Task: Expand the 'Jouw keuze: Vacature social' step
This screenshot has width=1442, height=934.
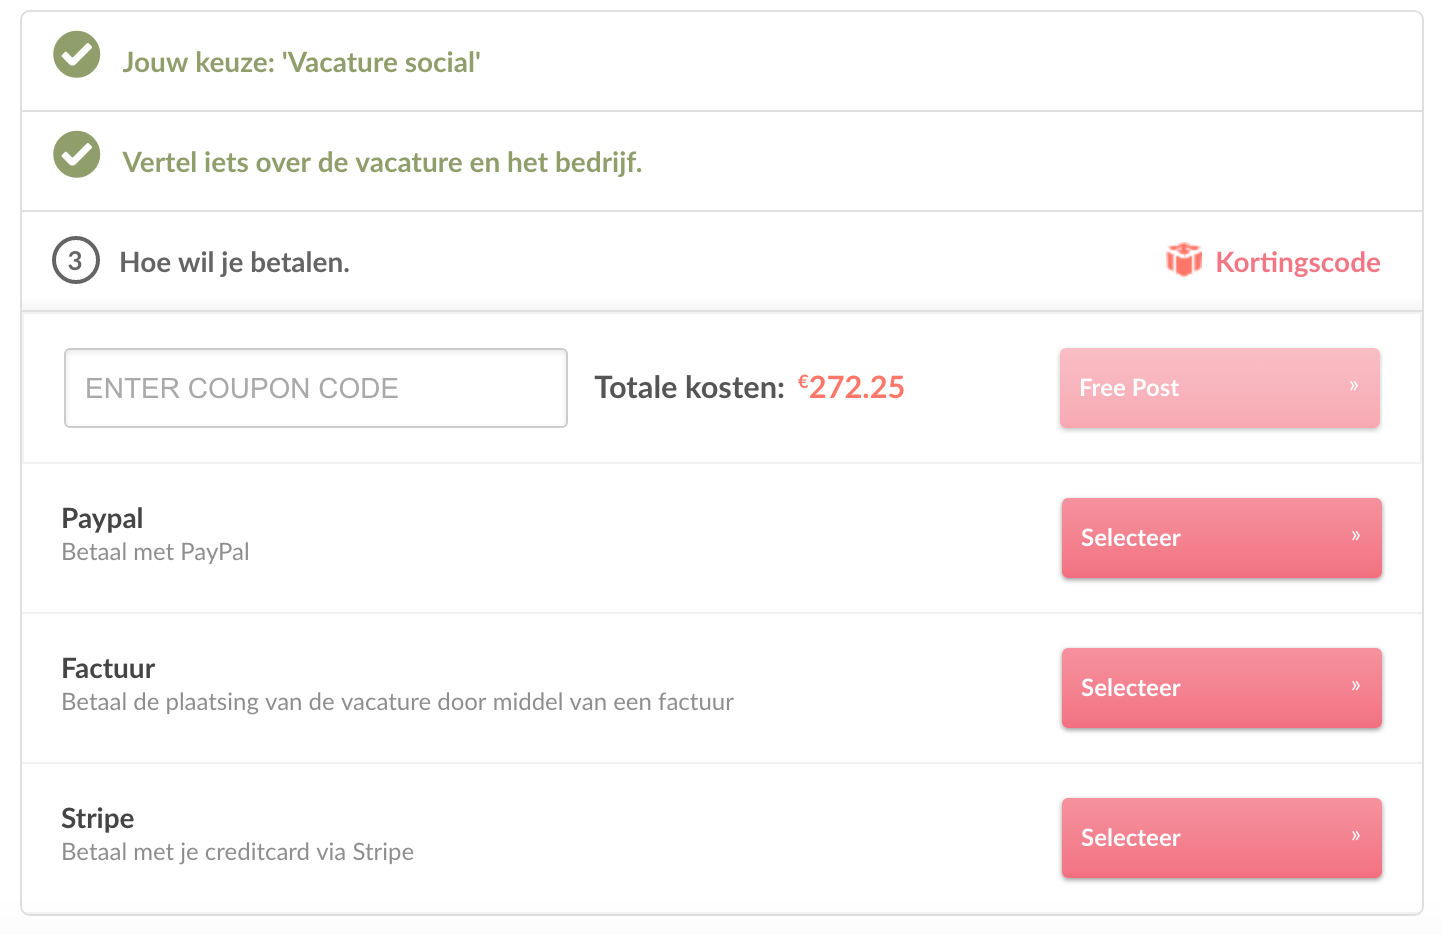Action: tap(301, 63)
